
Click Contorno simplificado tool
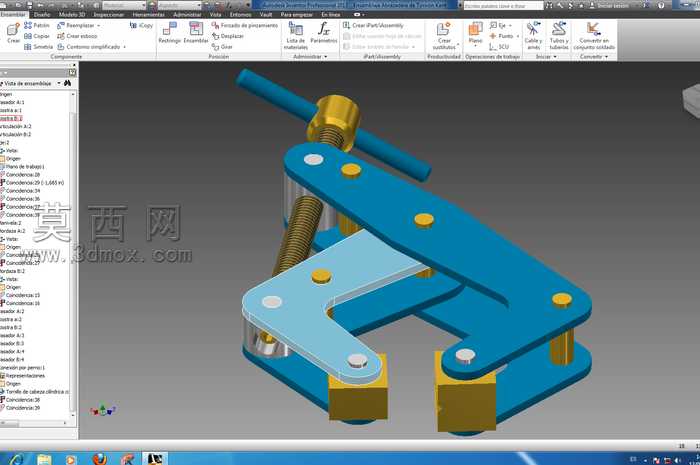pos(89,46)
